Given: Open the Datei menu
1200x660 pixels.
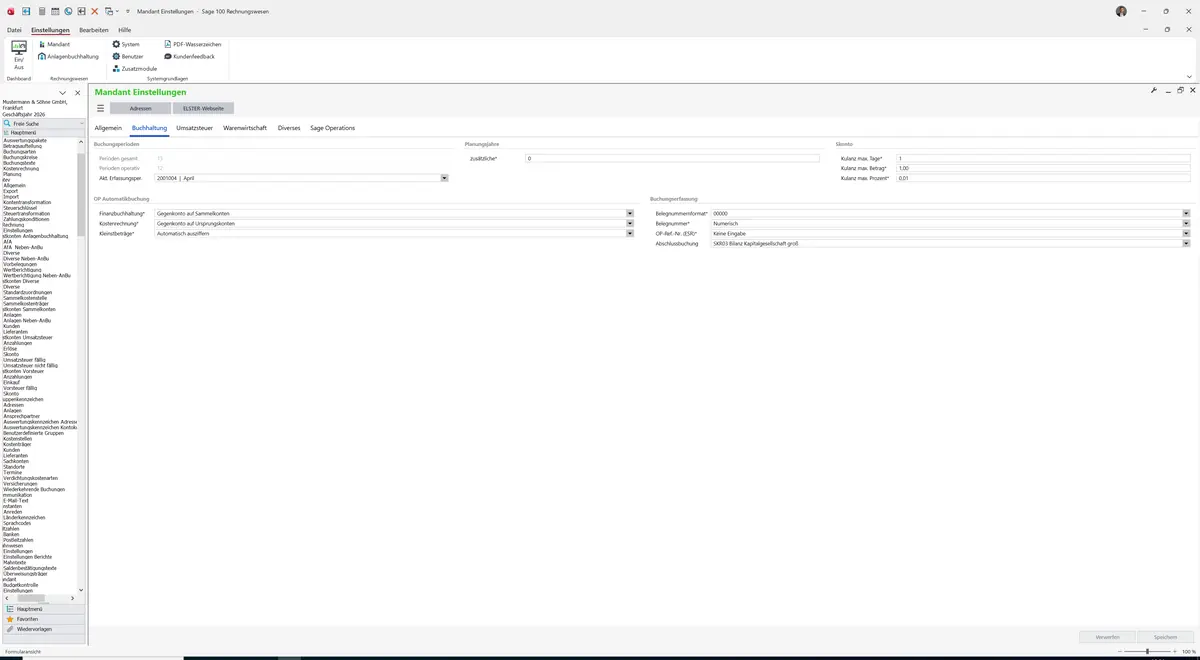Looking at the screenshot, I should tap(14, 30).
